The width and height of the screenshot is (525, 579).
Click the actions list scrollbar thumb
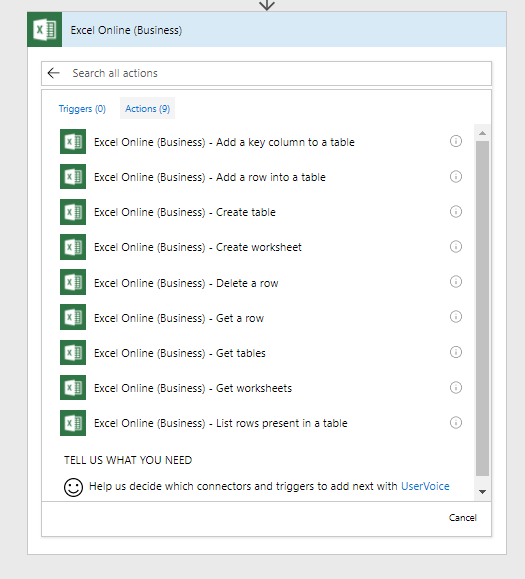click(x=482, y=308)
